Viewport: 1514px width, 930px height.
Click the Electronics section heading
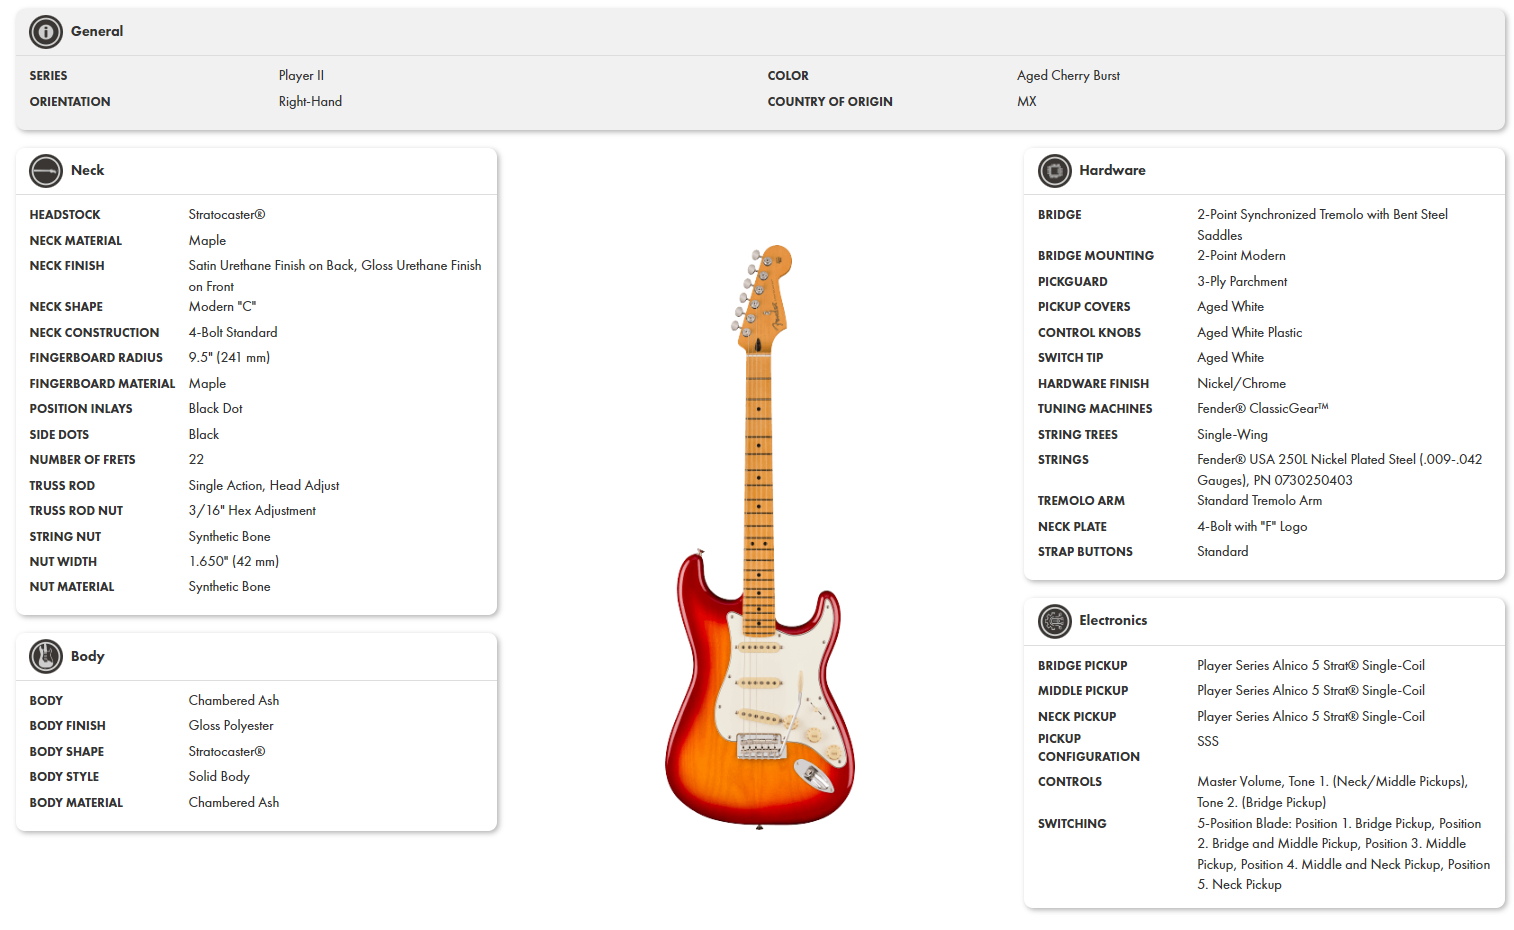(x=1113, y=621)
